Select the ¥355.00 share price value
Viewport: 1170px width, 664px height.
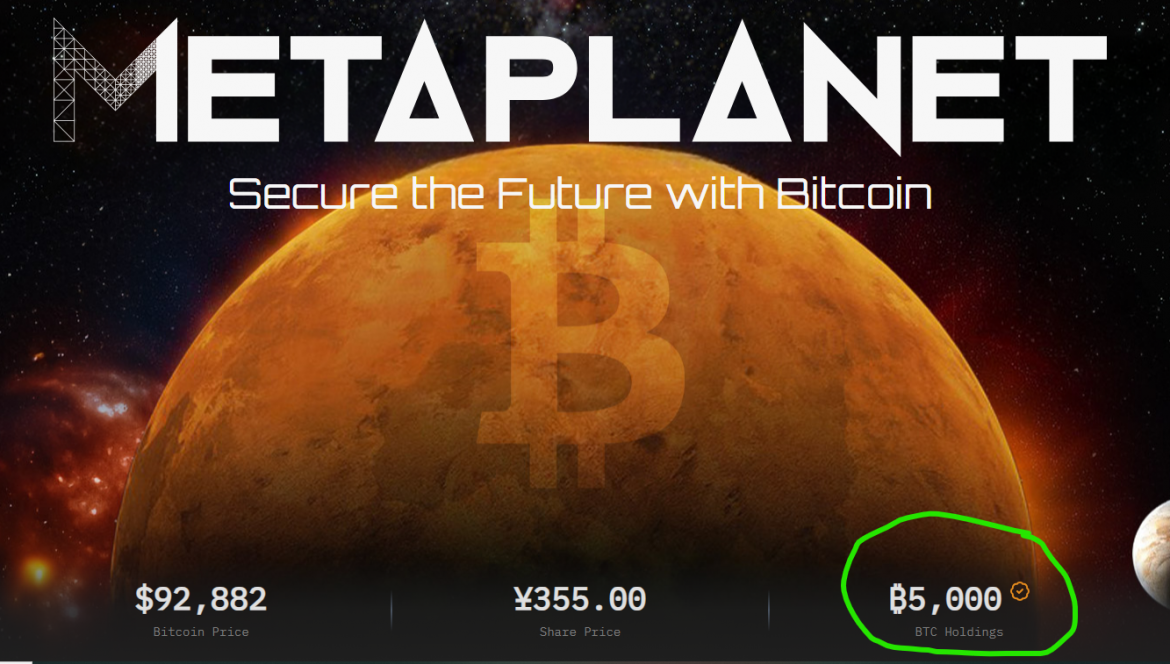[x=580, y=599]
